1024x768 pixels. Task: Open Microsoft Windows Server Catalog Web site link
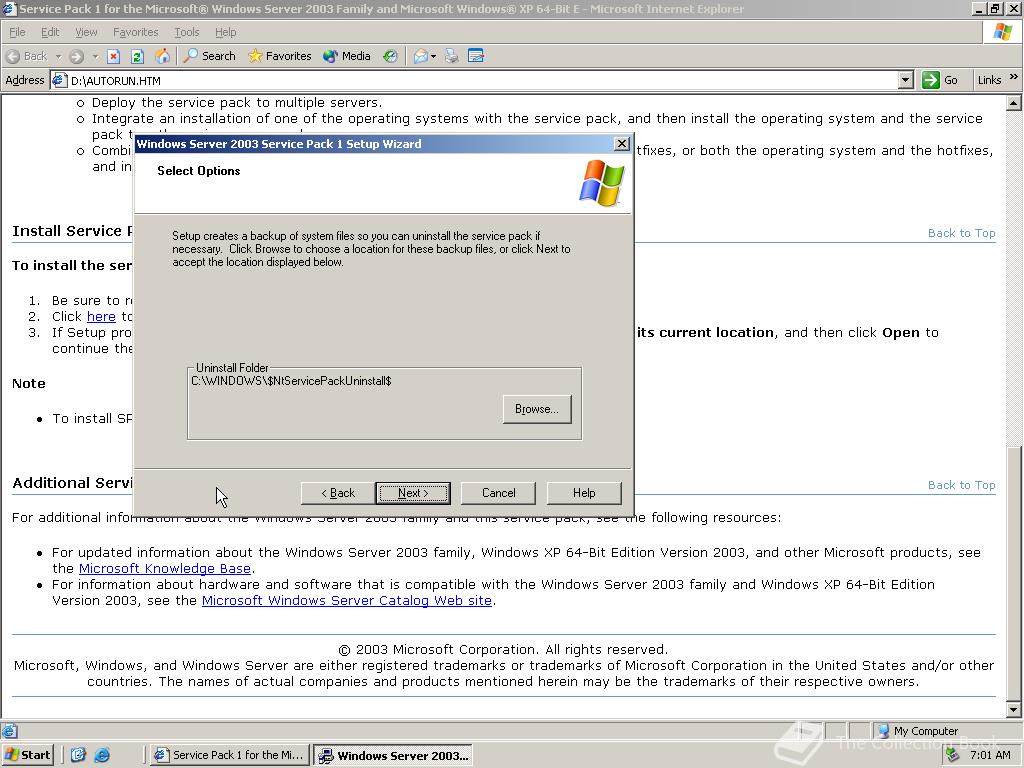coord(347,601)
